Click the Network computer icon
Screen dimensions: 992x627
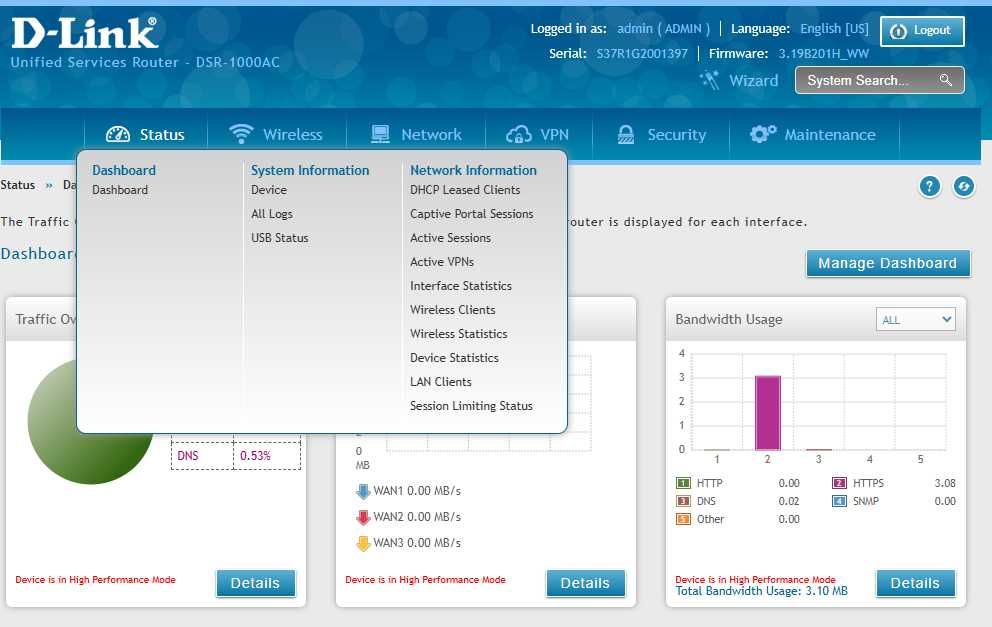[380, 134]
